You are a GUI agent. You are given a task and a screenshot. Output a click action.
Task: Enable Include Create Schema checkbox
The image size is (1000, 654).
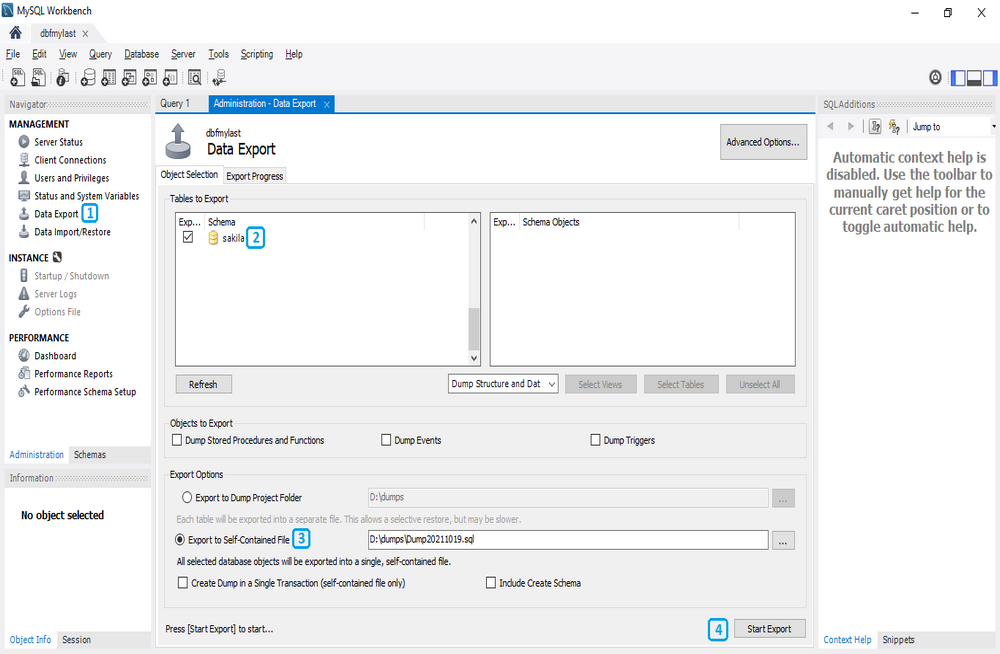[x=491, y=583]
